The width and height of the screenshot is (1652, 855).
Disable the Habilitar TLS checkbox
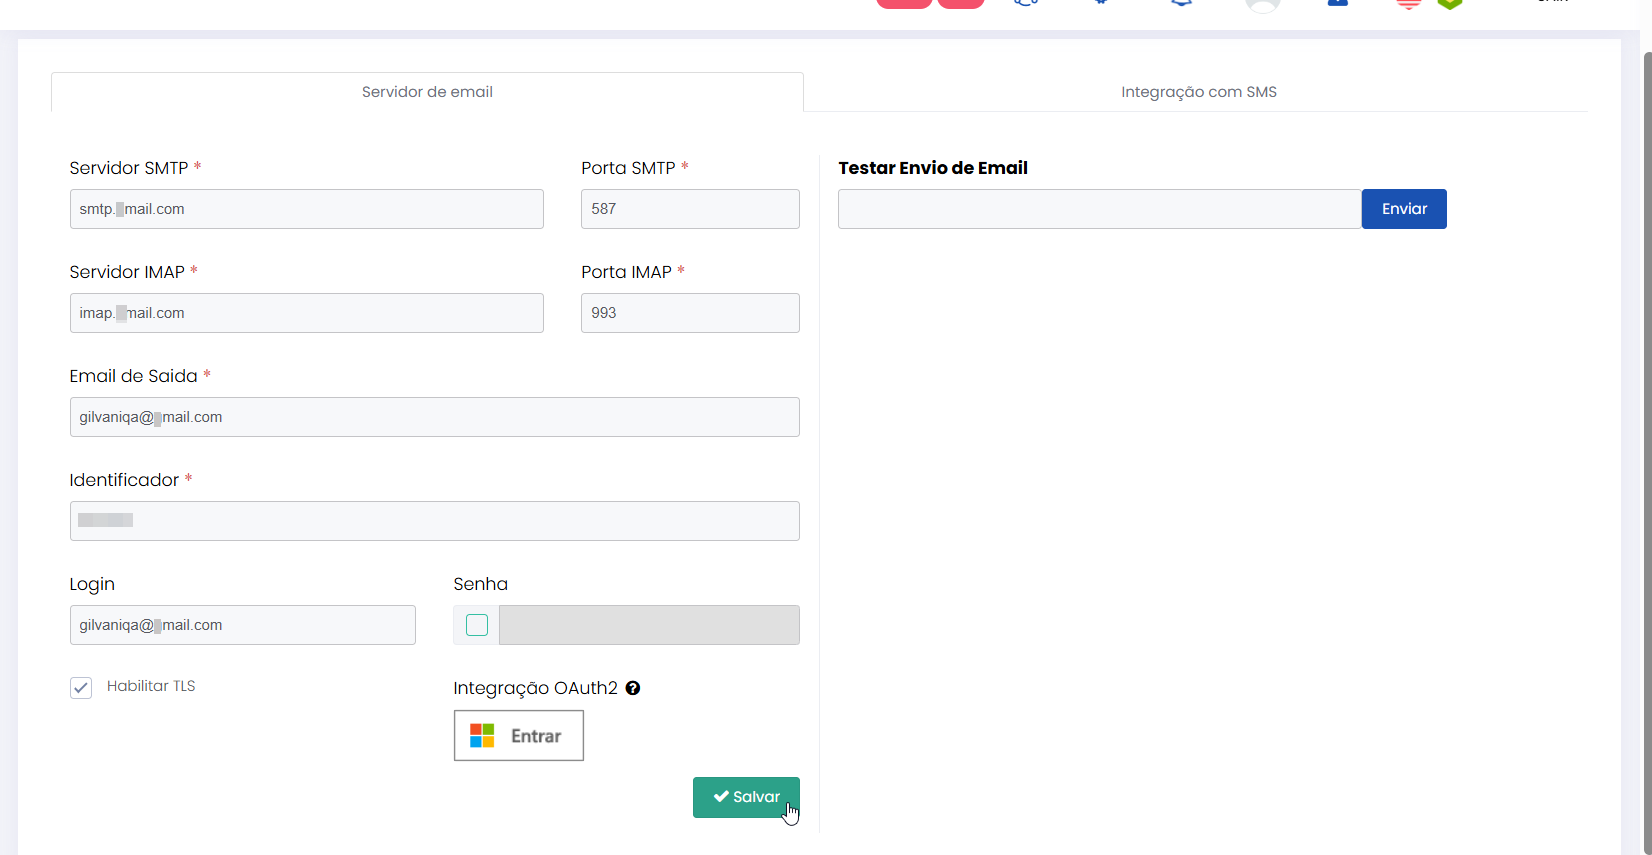coord(81,687)
